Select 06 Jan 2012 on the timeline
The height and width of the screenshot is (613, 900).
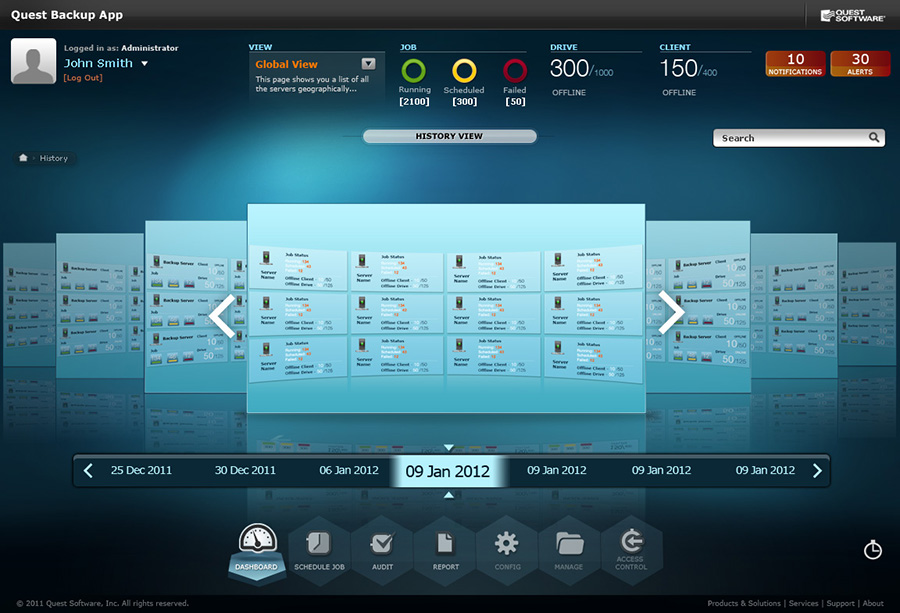[x=349, y=470]
